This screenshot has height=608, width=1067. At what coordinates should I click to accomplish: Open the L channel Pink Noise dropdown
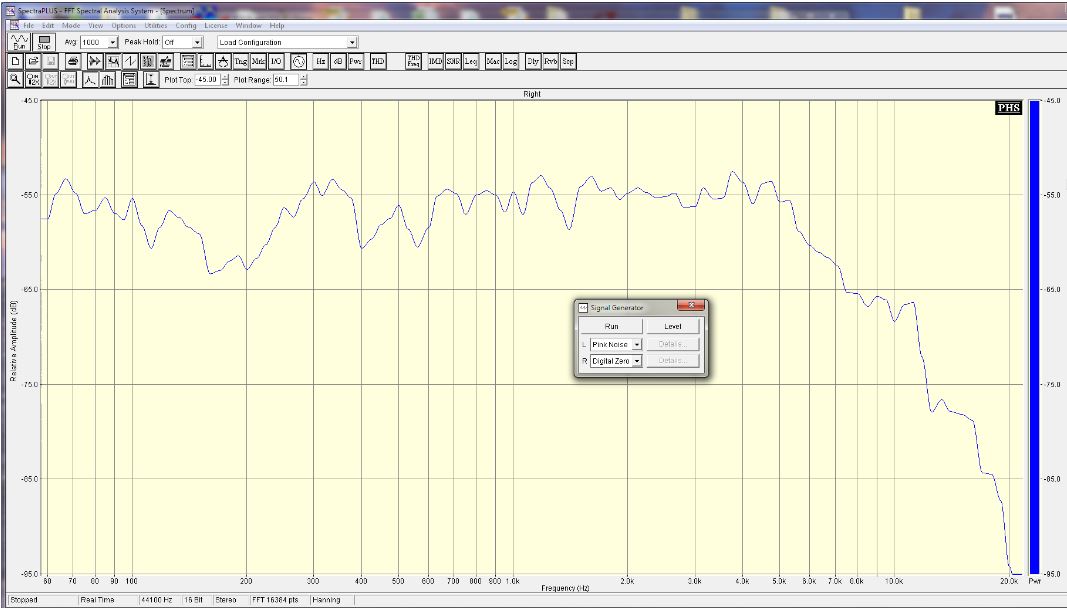click(637, 345)
